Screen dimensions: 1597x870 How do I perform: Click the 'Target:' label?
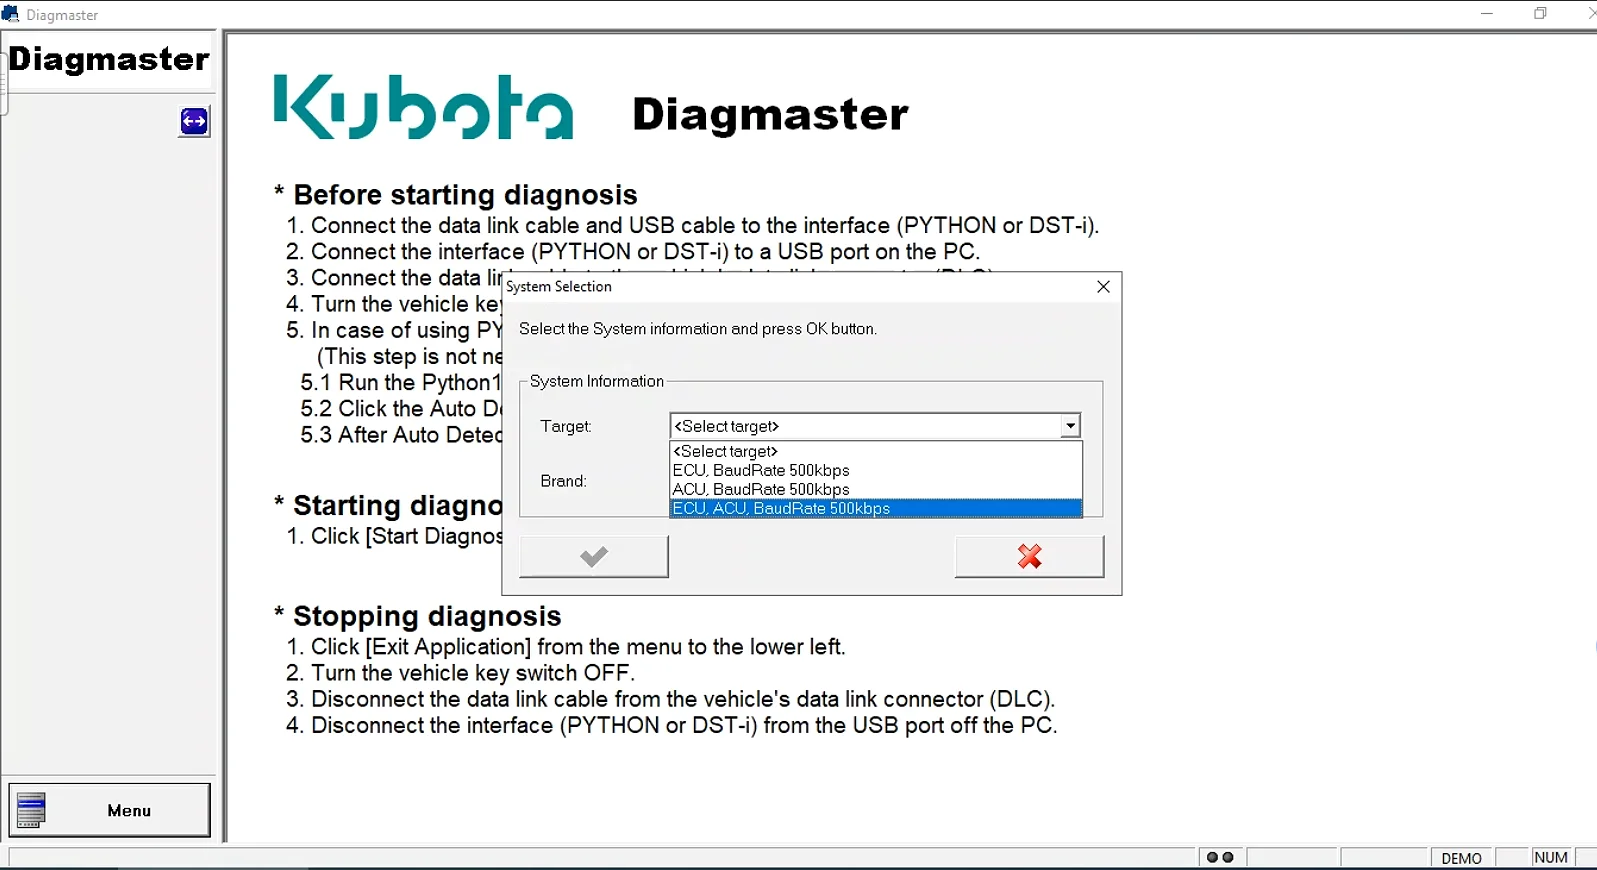[566, 426]
